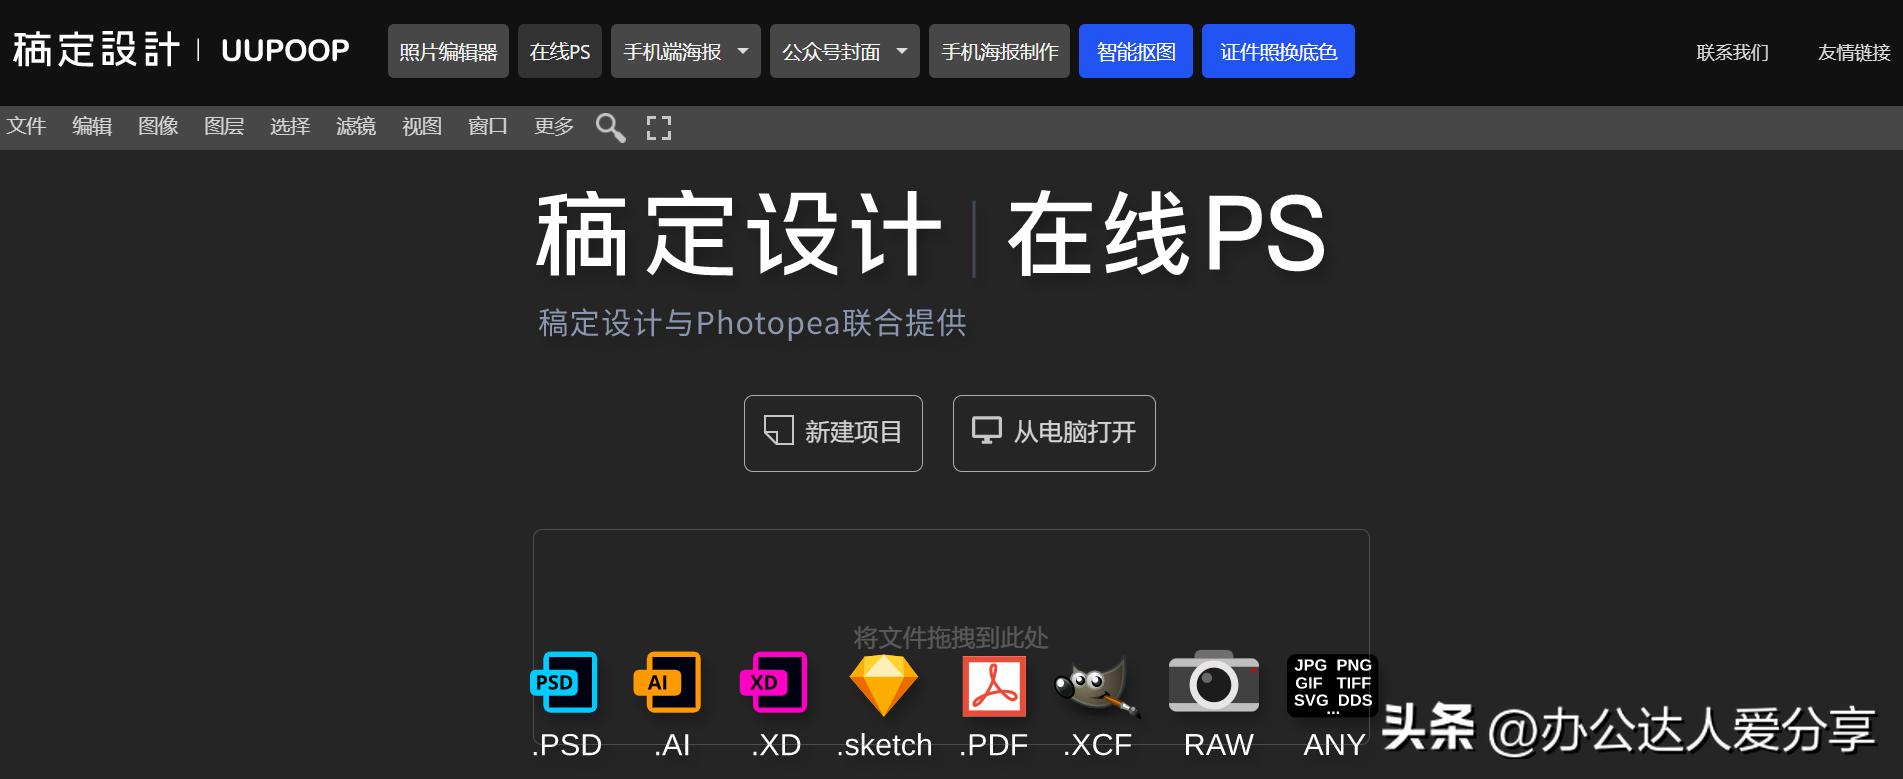Viewport: 1903px width, 779px height.
Task: Click the PDF file format icon
Action: [x=994, y=686]
